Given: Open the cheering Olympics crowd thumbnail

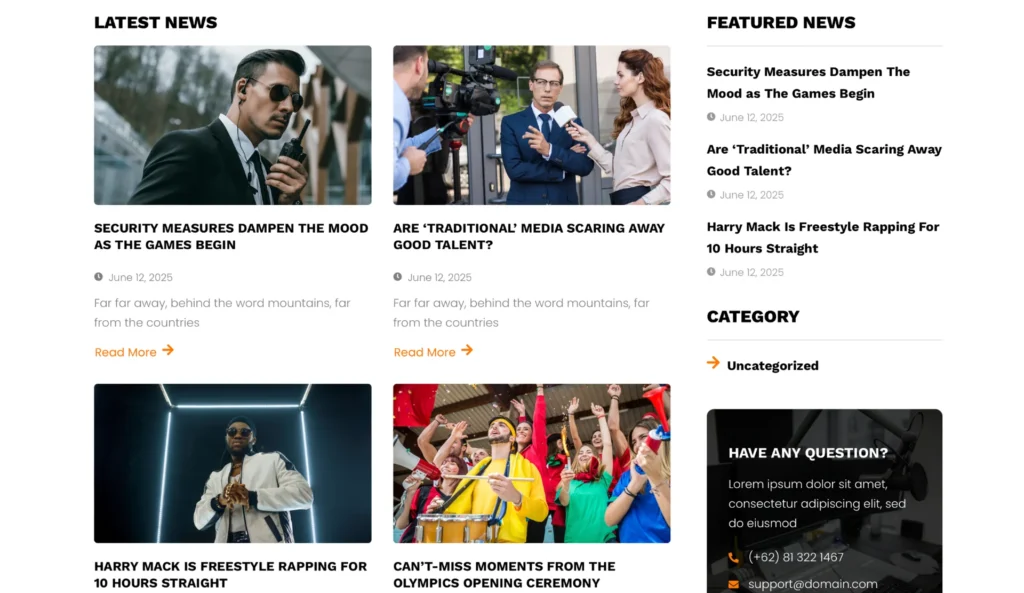Looking at the screenshot, I should (531, 463).
